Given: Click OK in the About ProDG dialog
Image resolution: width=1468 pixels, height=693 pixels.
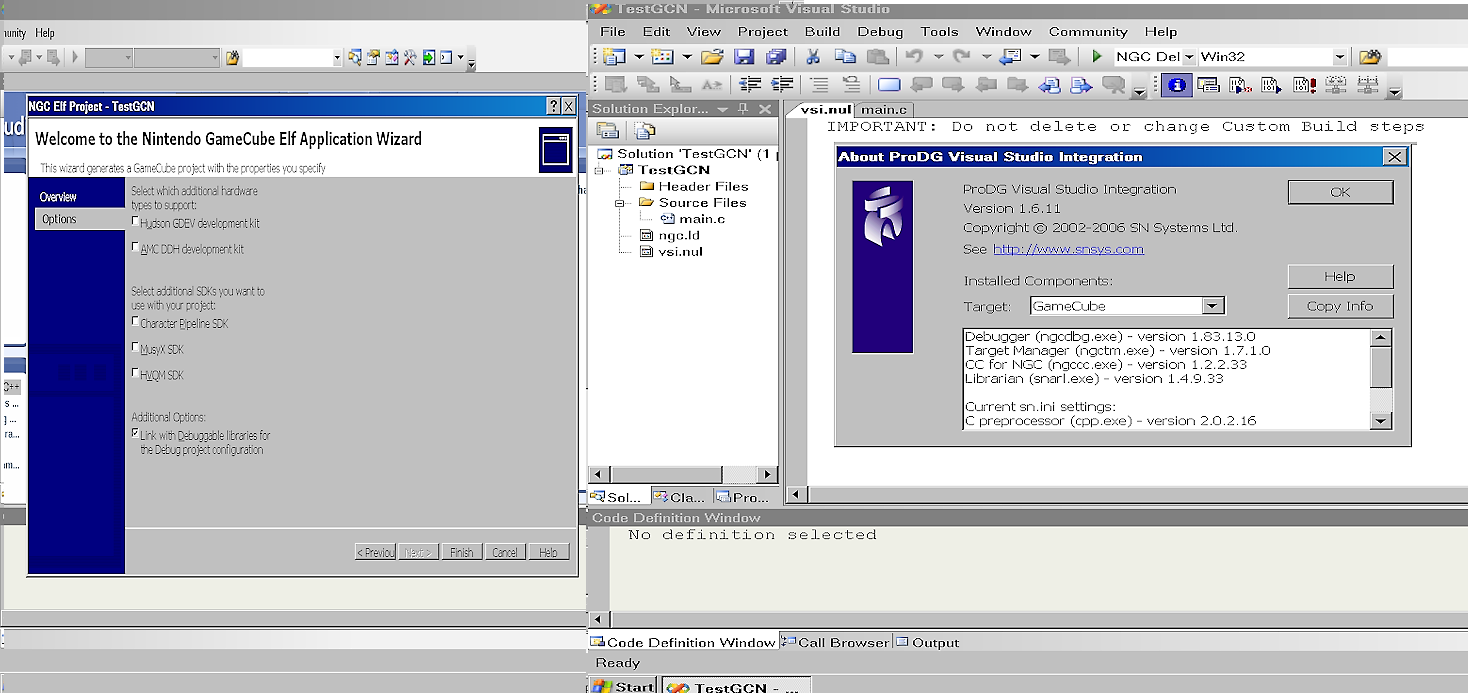Looking at the screenshot, I should [1340, 192].
